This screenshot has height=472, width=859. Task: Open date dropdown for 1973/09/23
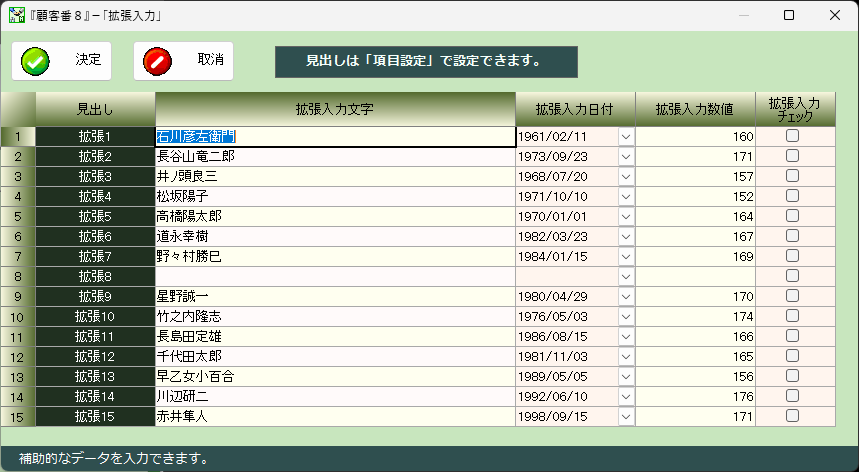tap(626, 157)
